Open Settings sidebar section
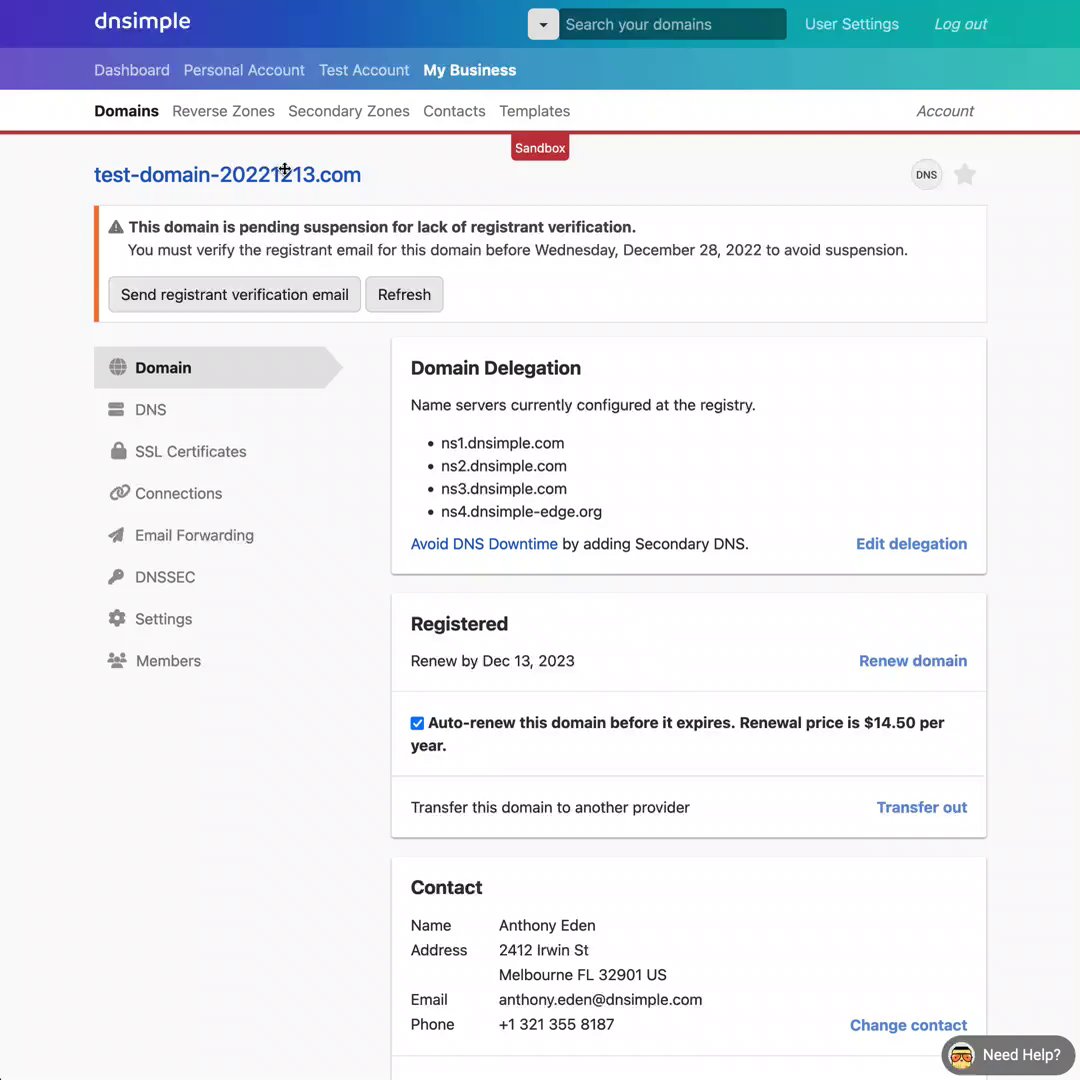Viewport: 1080px width, 1080px height. (x=163, y=619)
